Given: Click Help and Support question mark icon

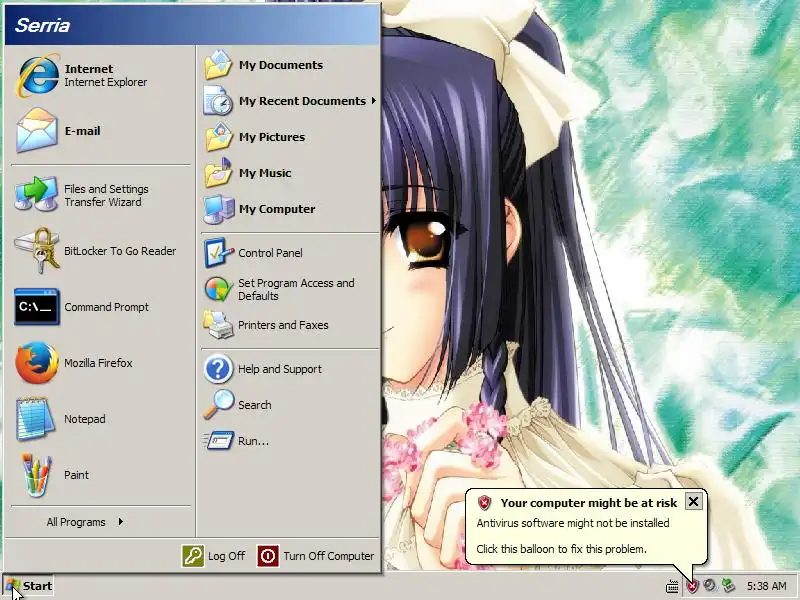Looking at the screenshot, I should coord(218,369).
